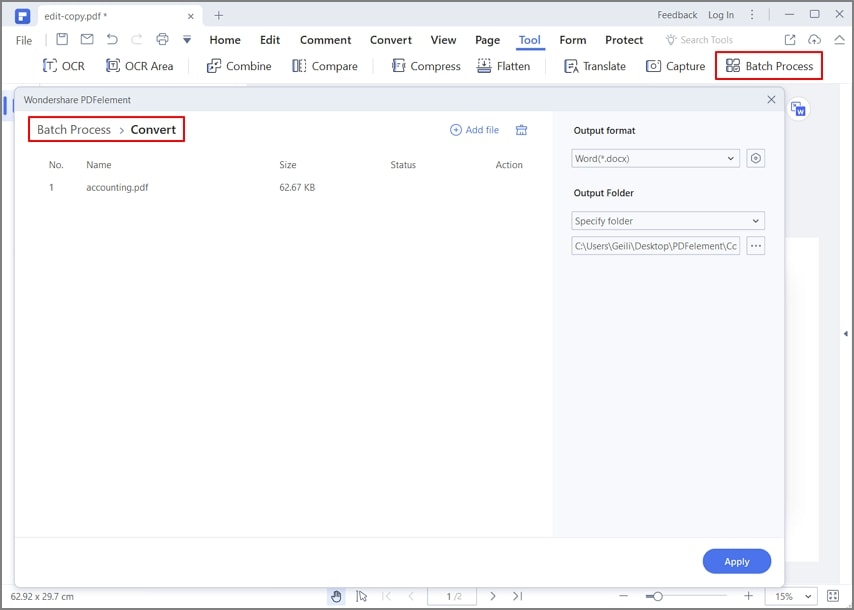The height and width of the screenshot is (610, 854).
Task: Open the Compare tool
Action: click(x=325, y=66)
